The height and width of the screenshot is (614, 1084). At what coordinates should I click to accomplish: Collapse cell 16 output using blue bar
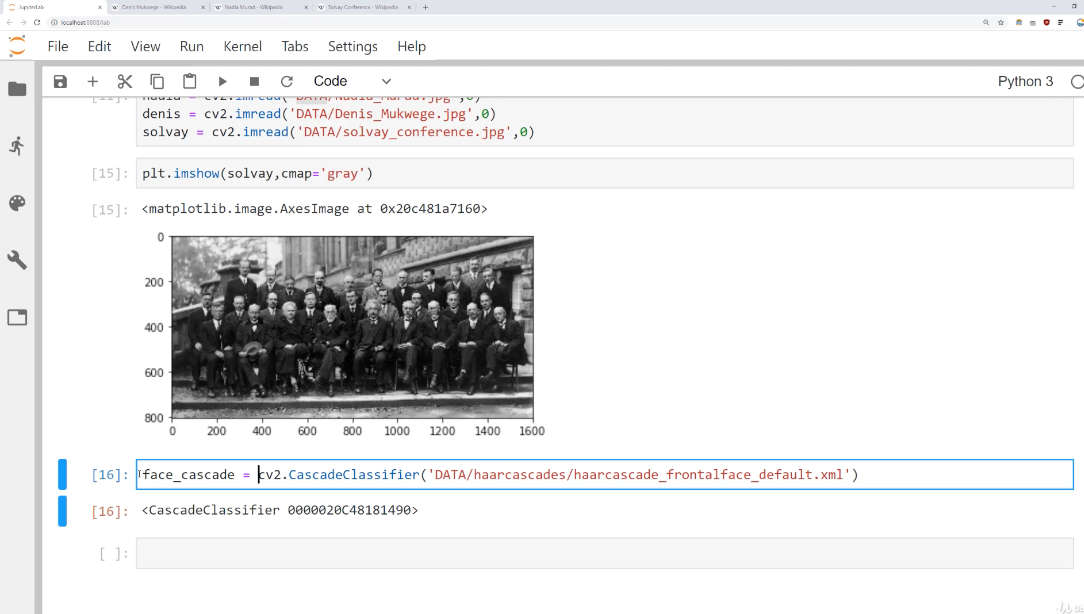pos(62,511)
